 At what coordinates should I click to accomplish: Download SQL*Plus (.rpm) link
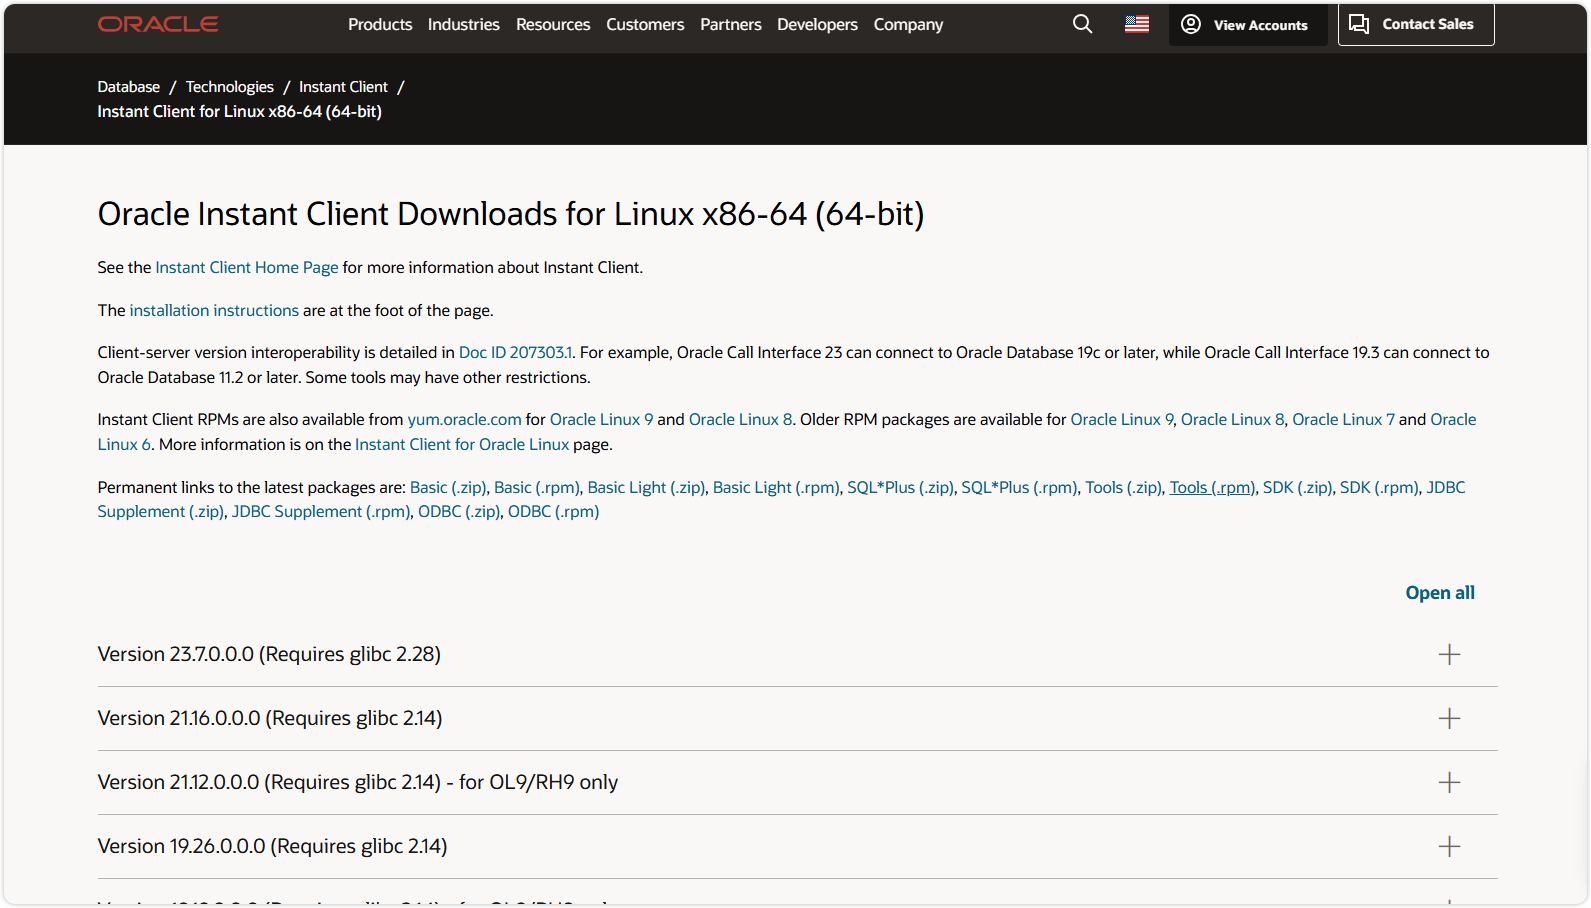coord(1019,487)
